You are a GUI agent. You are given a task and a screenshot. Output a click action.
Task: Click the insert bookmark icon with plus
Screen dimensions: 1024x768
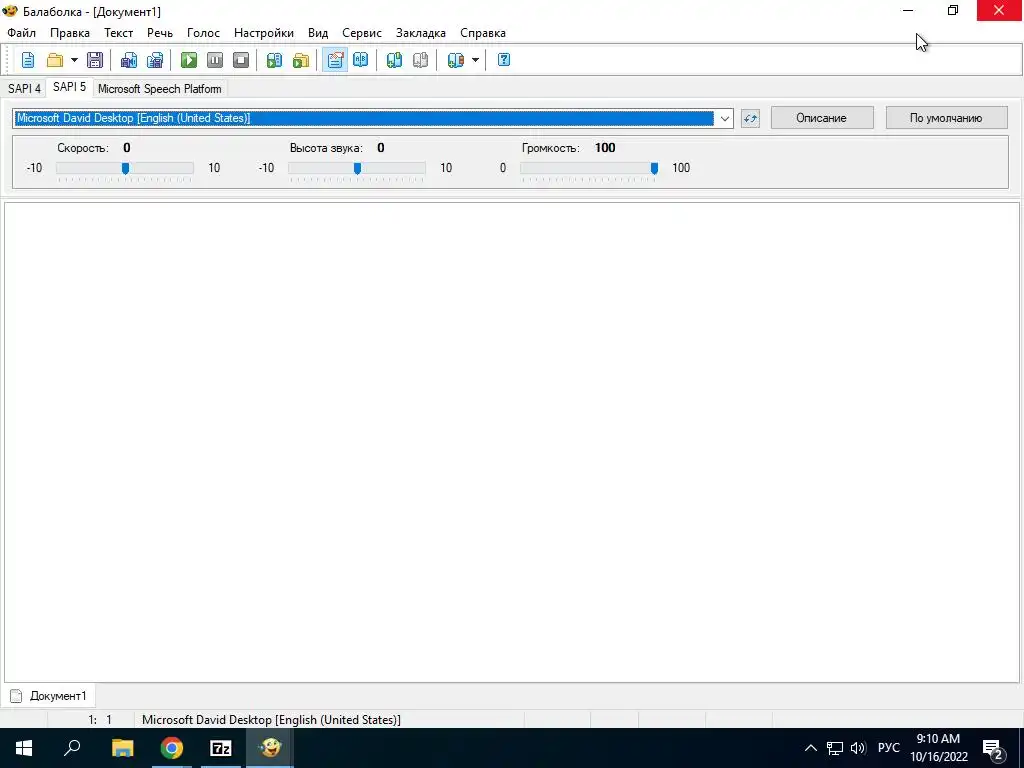tap(394, 60)
